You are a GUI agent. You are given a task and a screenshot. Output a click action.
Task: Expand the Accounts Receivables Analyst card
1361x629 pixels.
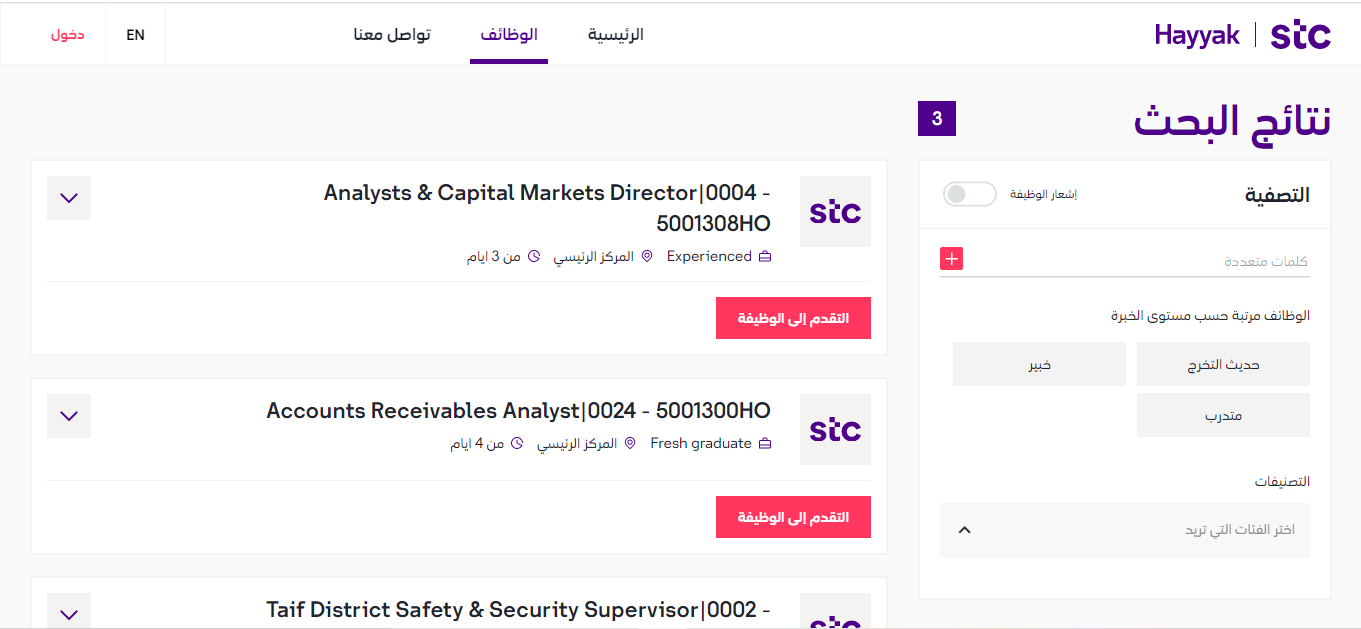pyautogui.click(x=69, y=416)
